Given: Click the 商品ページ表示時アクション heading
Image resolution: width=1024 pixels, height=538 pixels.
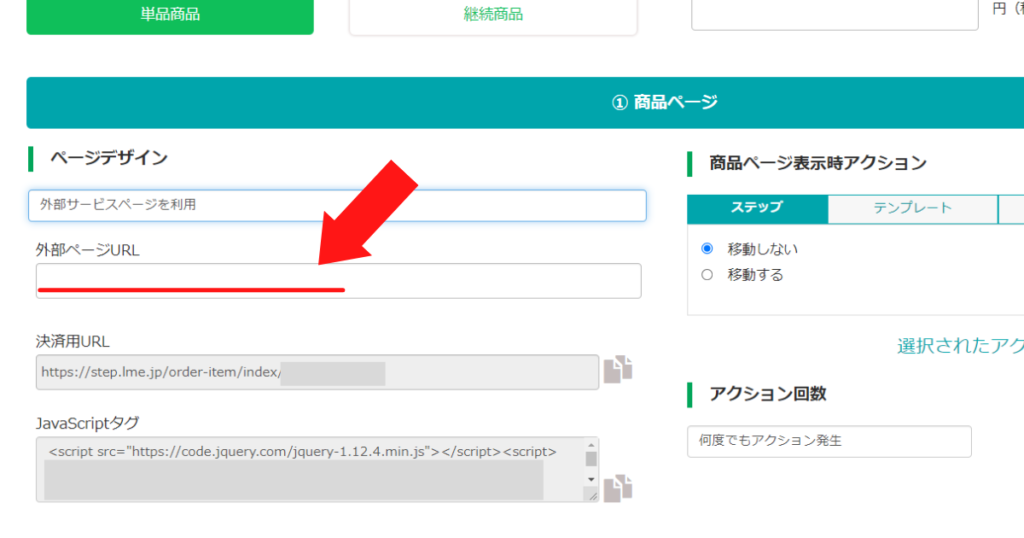Looking at the screenshot, I should pyautogui.click(x=818, y=163).
